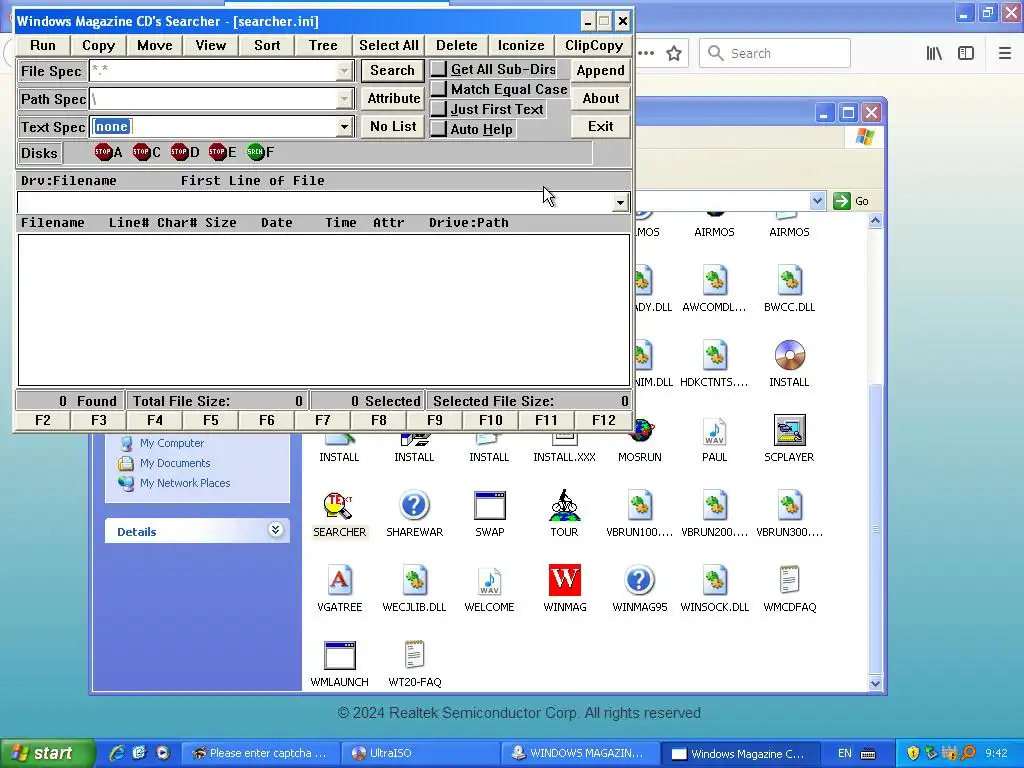The width and height of the screenshot is (1024, 768).
Task: Enable Match Equal Case checkbox
Action: (439, 89)
